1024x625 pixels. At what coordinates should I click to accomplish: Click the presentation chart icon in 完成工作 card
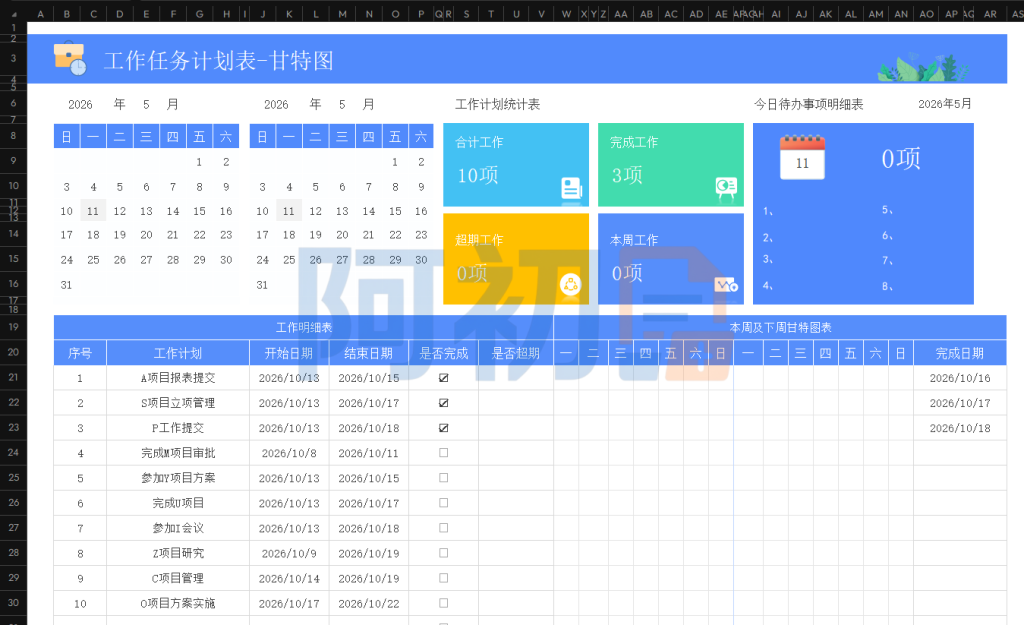click(x=726, y=187)
